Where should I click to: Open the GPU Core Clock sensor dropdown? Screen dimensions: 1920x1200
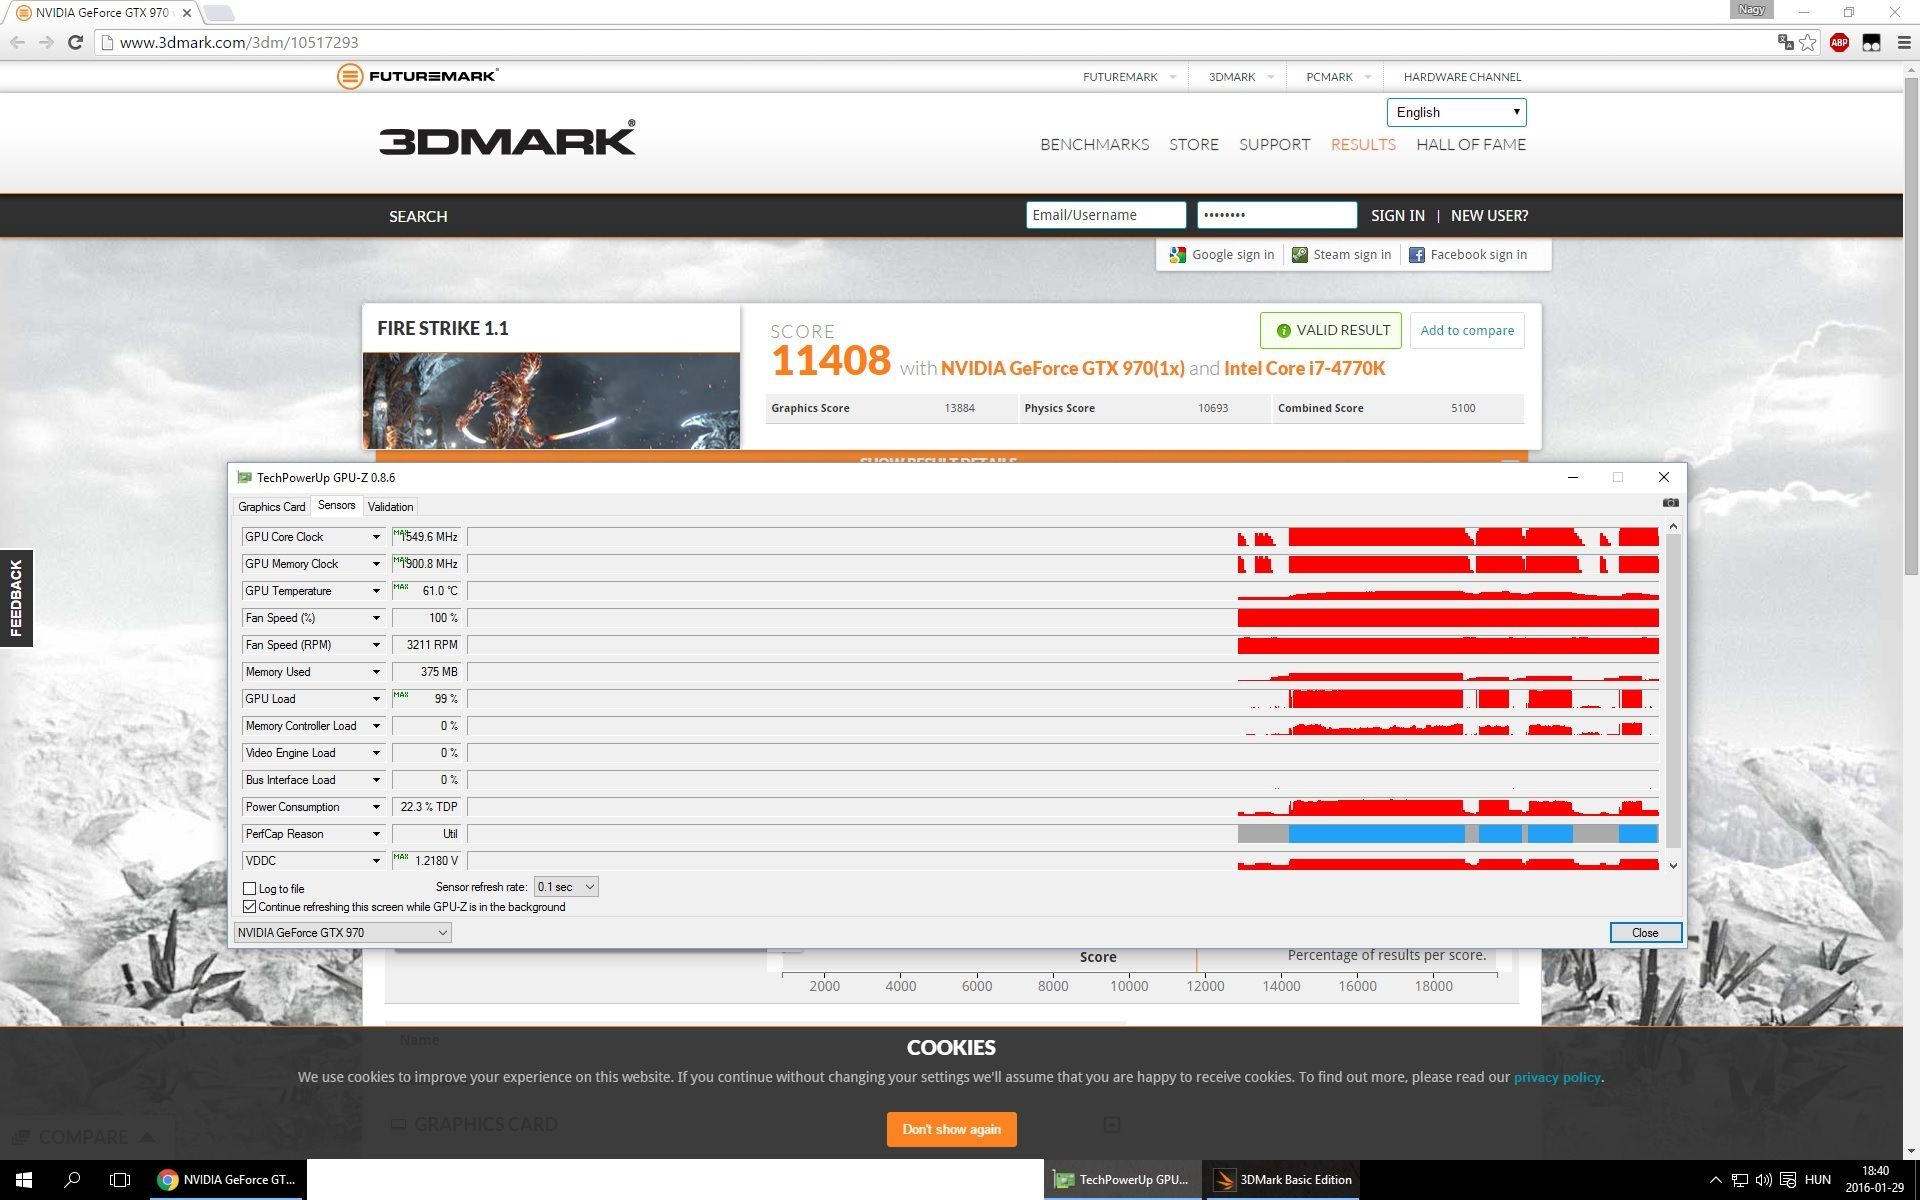(x=376, y=537)
